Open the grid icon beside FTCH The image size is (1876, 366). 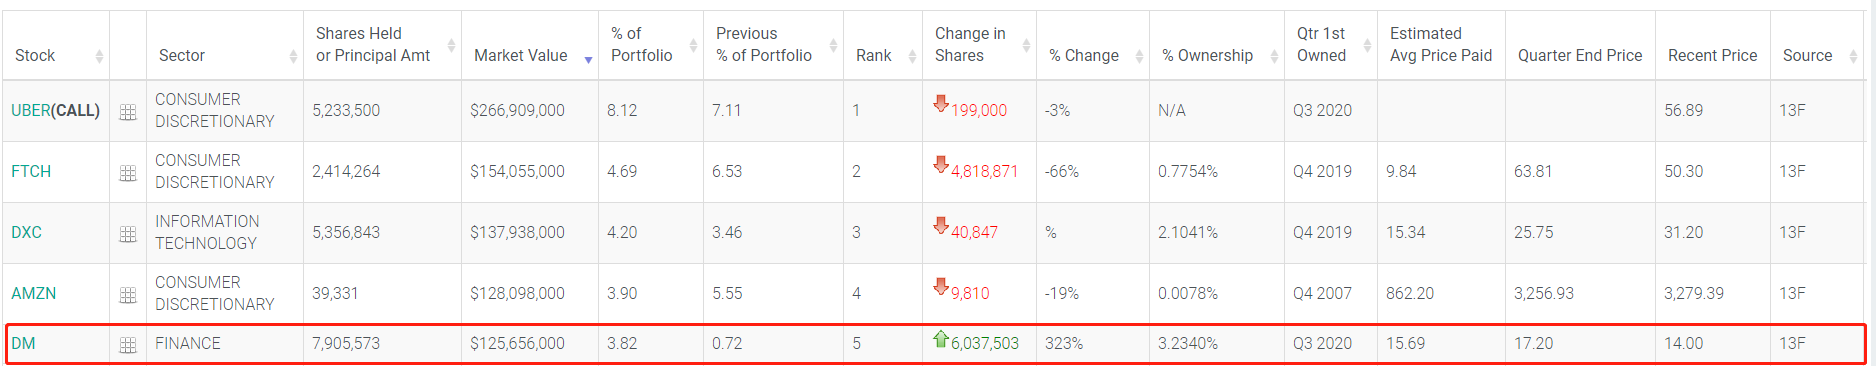click(128, 174)
